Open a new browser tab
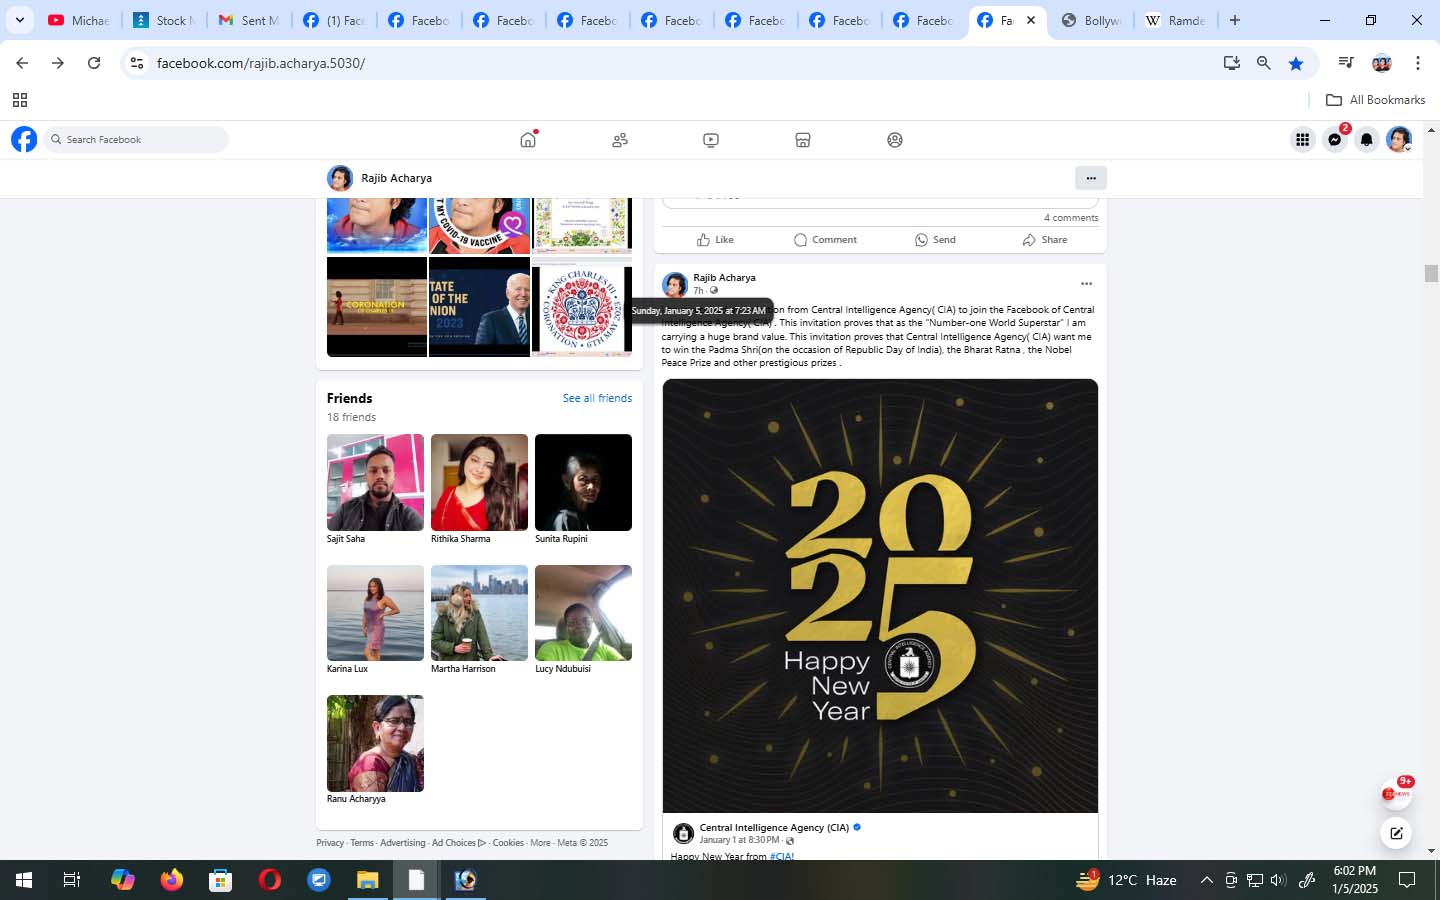The image size is (1440, 900). 1235,20
